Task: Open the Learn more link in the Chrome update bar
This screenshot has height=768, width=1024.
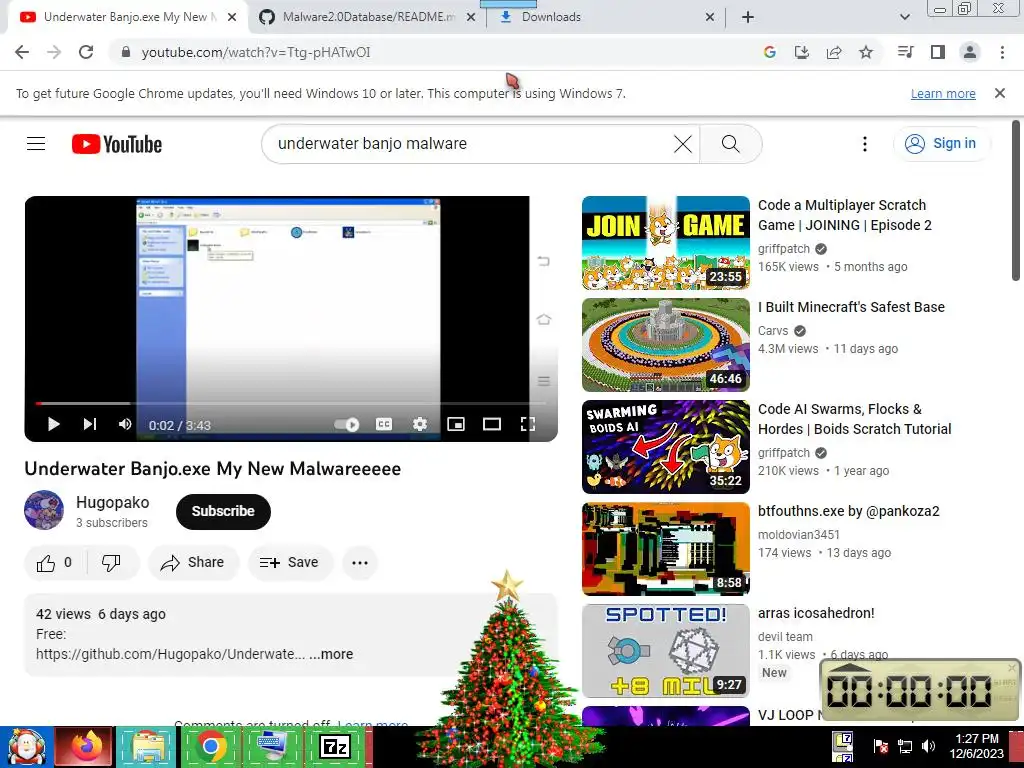Action: [x=943, y=93]
